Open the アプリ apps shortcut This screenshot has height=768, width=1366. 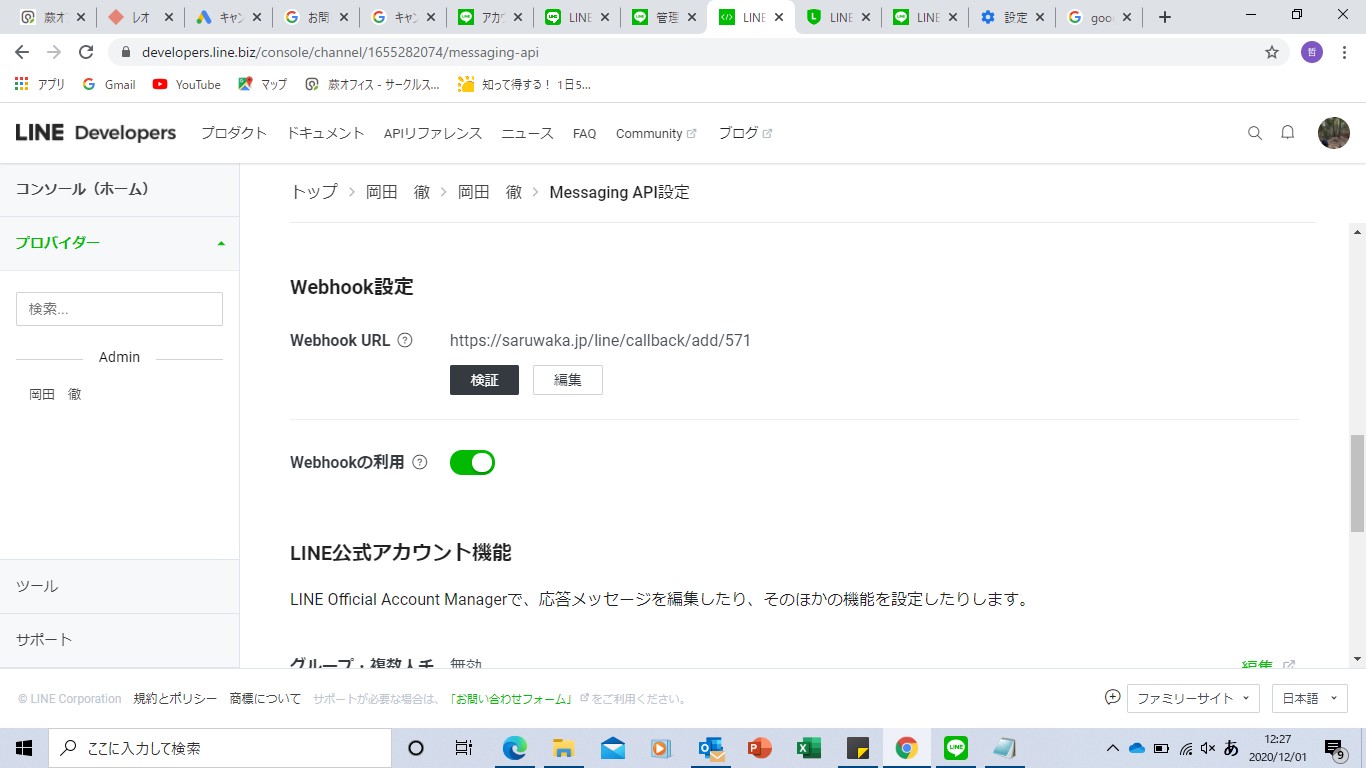(x=40, y=84)
